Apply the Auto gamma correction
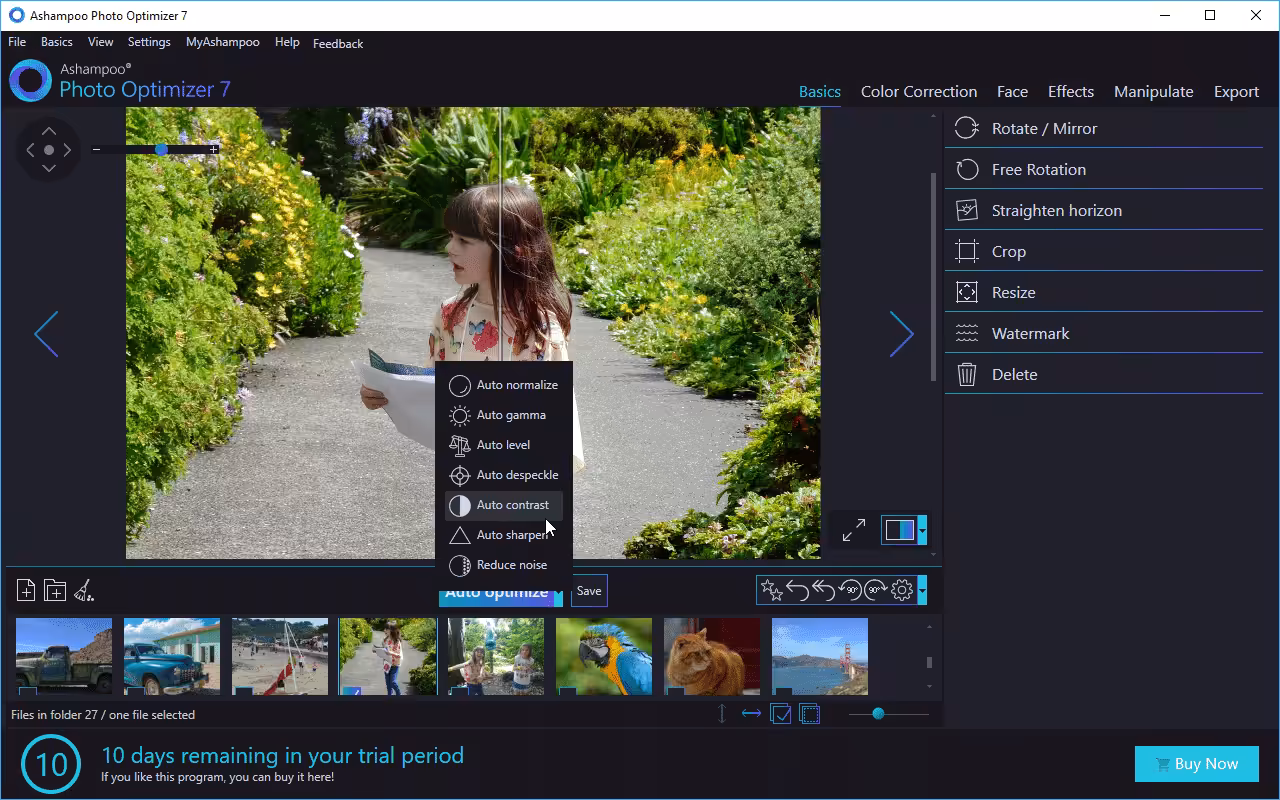 [510, 414]
